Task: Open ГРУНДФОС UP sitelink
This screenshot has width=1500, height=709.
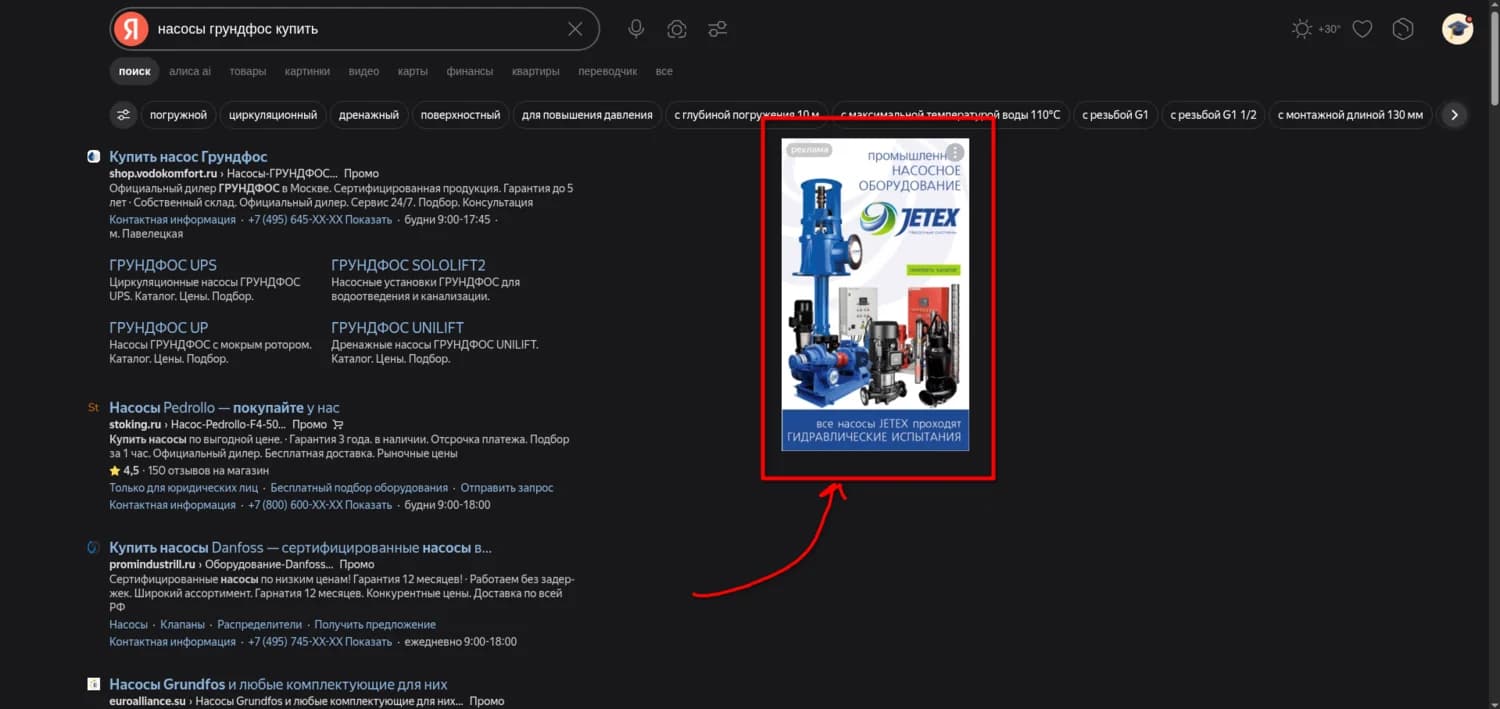Action: pos(159,328)
